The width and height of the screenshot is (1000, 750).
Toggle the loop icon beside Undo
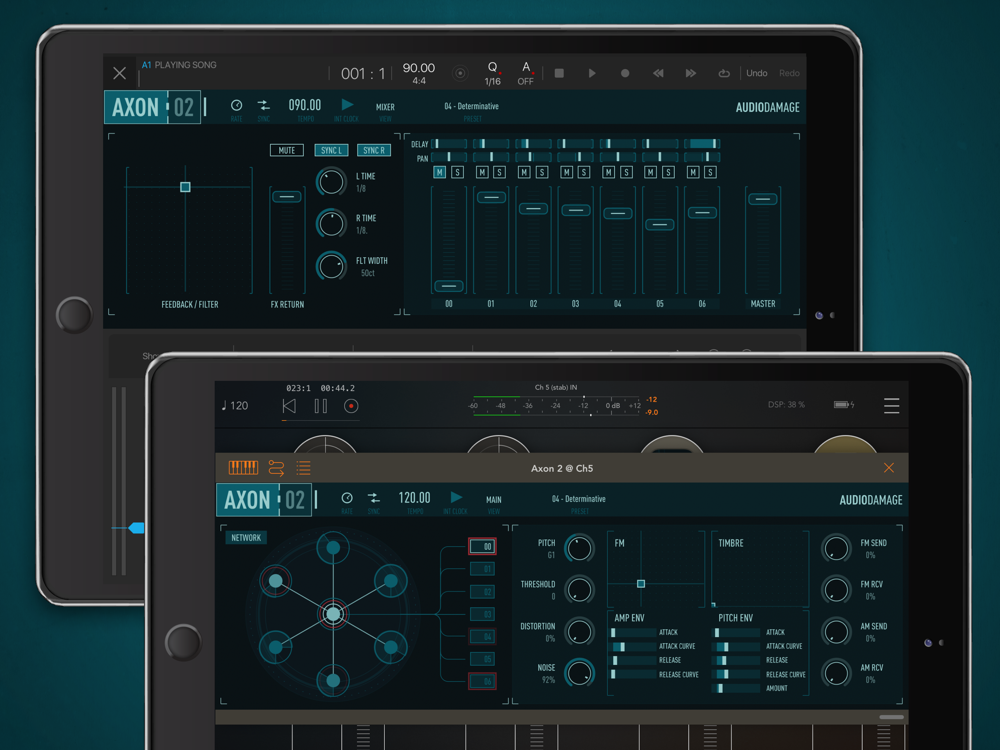point(724,73)
